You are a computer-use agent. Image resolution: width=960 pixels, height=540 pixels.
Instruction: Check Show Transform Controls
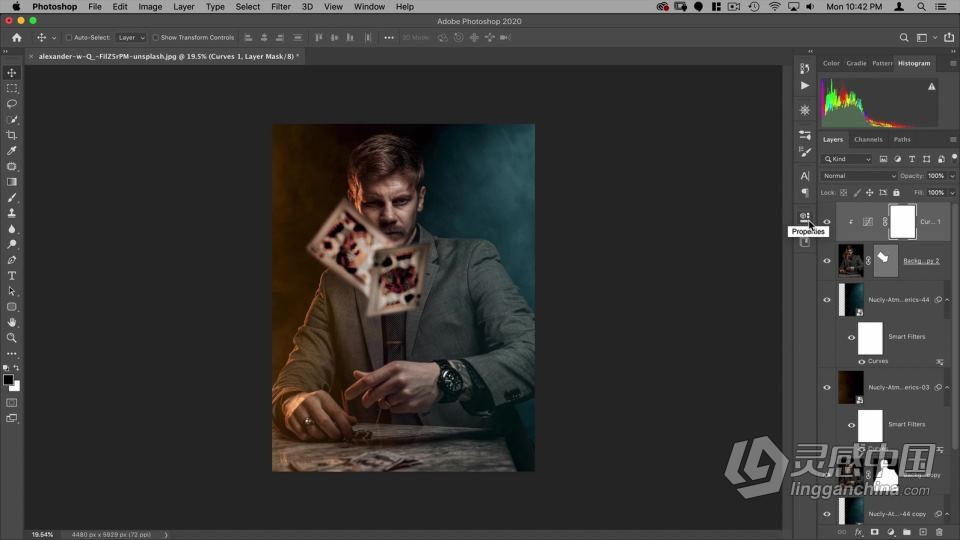click(x=156, y=38)
